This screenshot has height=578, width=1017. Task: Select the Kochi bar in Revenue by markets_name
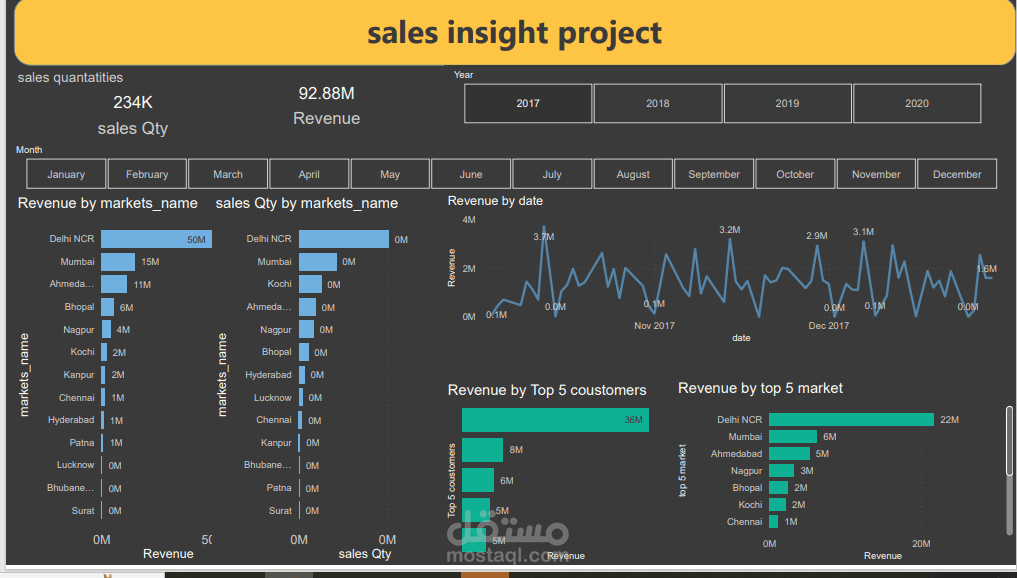106,351
